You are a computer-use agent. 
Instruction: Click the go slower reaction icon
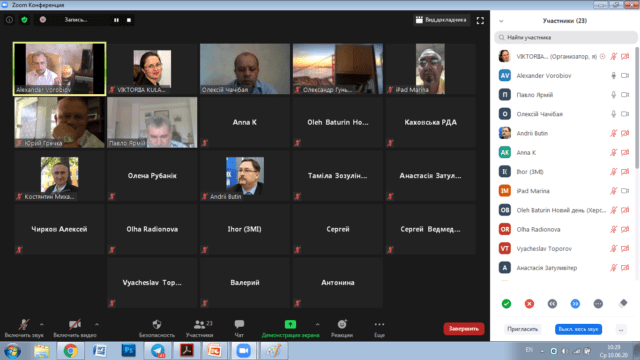[552, 304]
